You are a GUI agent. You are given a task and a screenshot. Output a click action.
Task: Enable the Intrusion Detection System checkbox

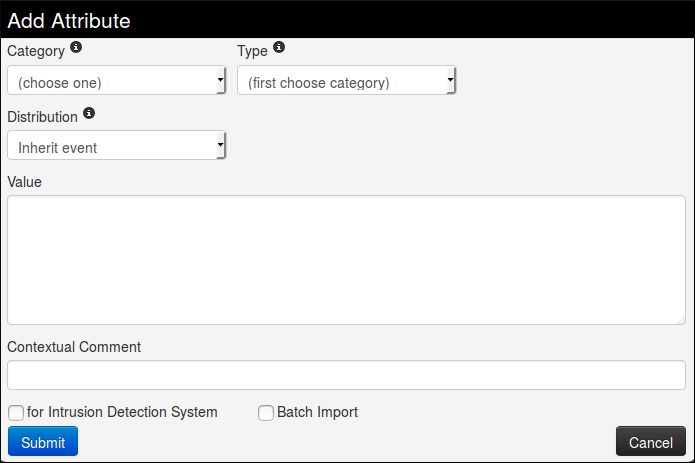16,413
